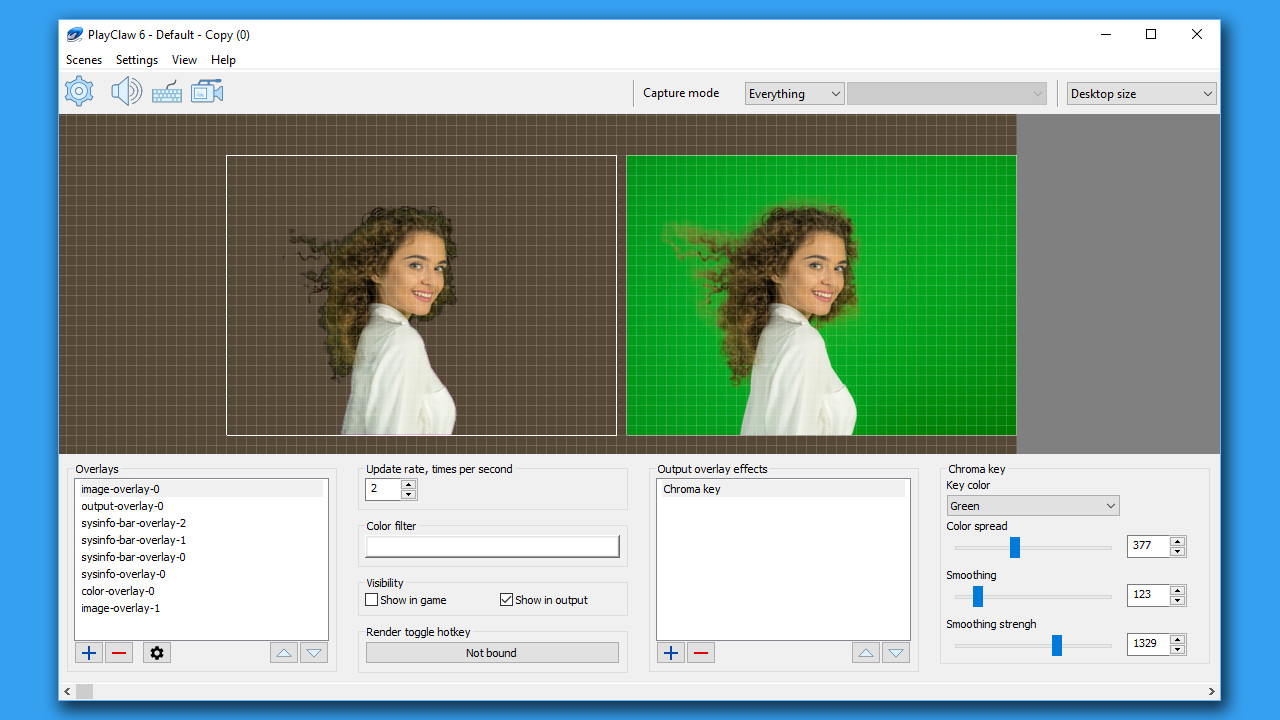The height and width of the screenshot is (720, 1280).
Task: Change the chroma Key color from Green
Action: tap(1032, 505)
